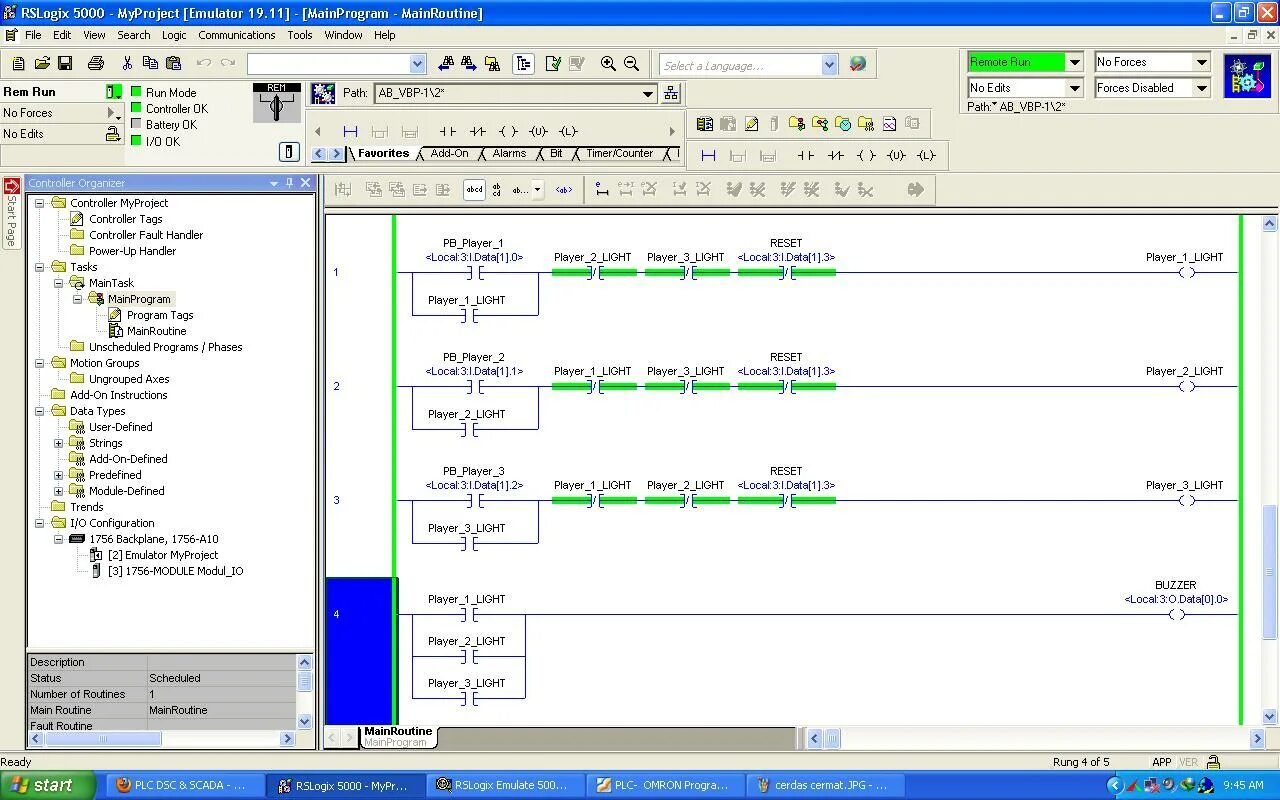
Task: Insert Output Energize coil from Favorites toolbar
Action: click(x=508, y=131)
